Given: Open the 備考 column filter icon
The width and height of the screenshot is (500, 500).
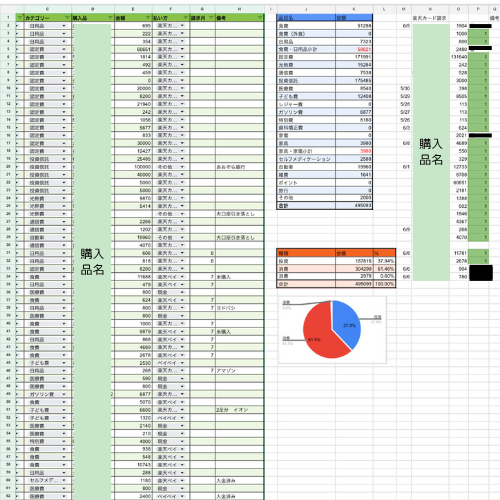Looking at the screenshot, I should tap(260, 18).
